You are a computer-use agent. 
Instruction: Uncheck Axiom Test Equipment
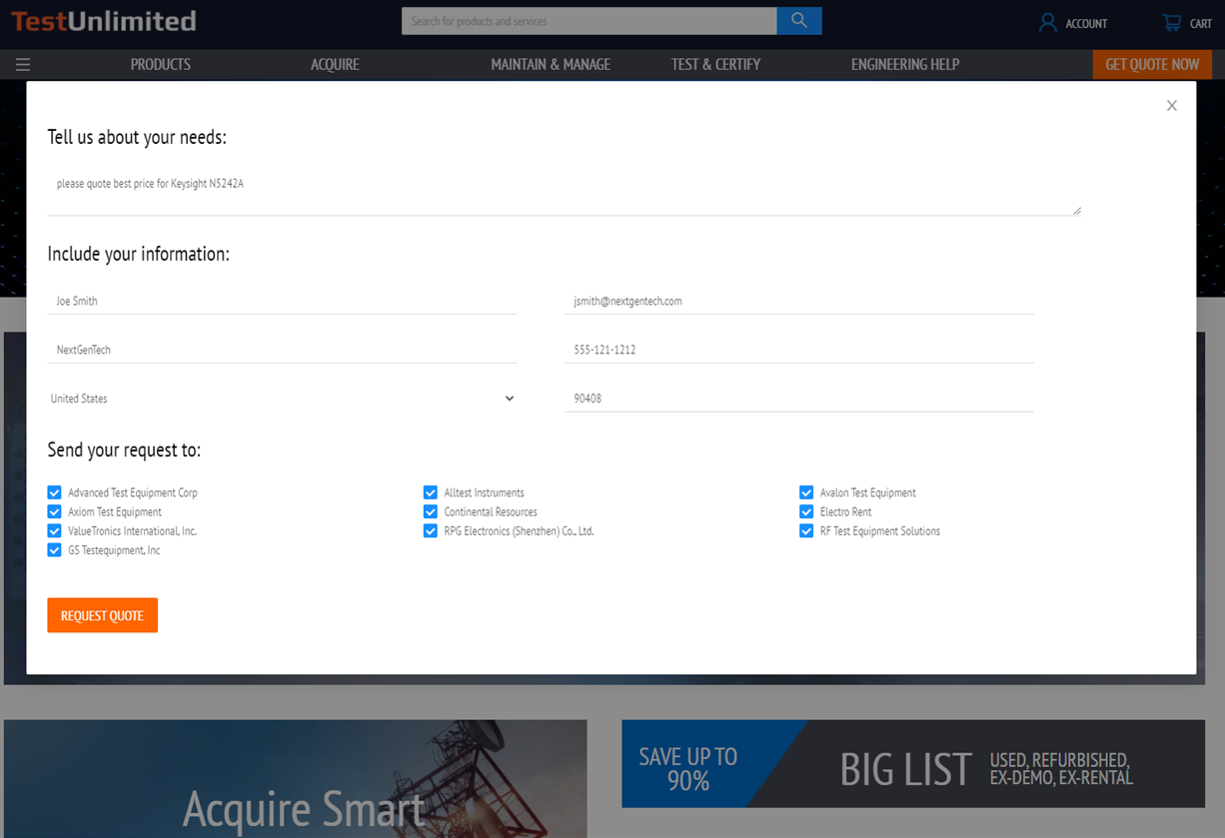tap(54, 512)
